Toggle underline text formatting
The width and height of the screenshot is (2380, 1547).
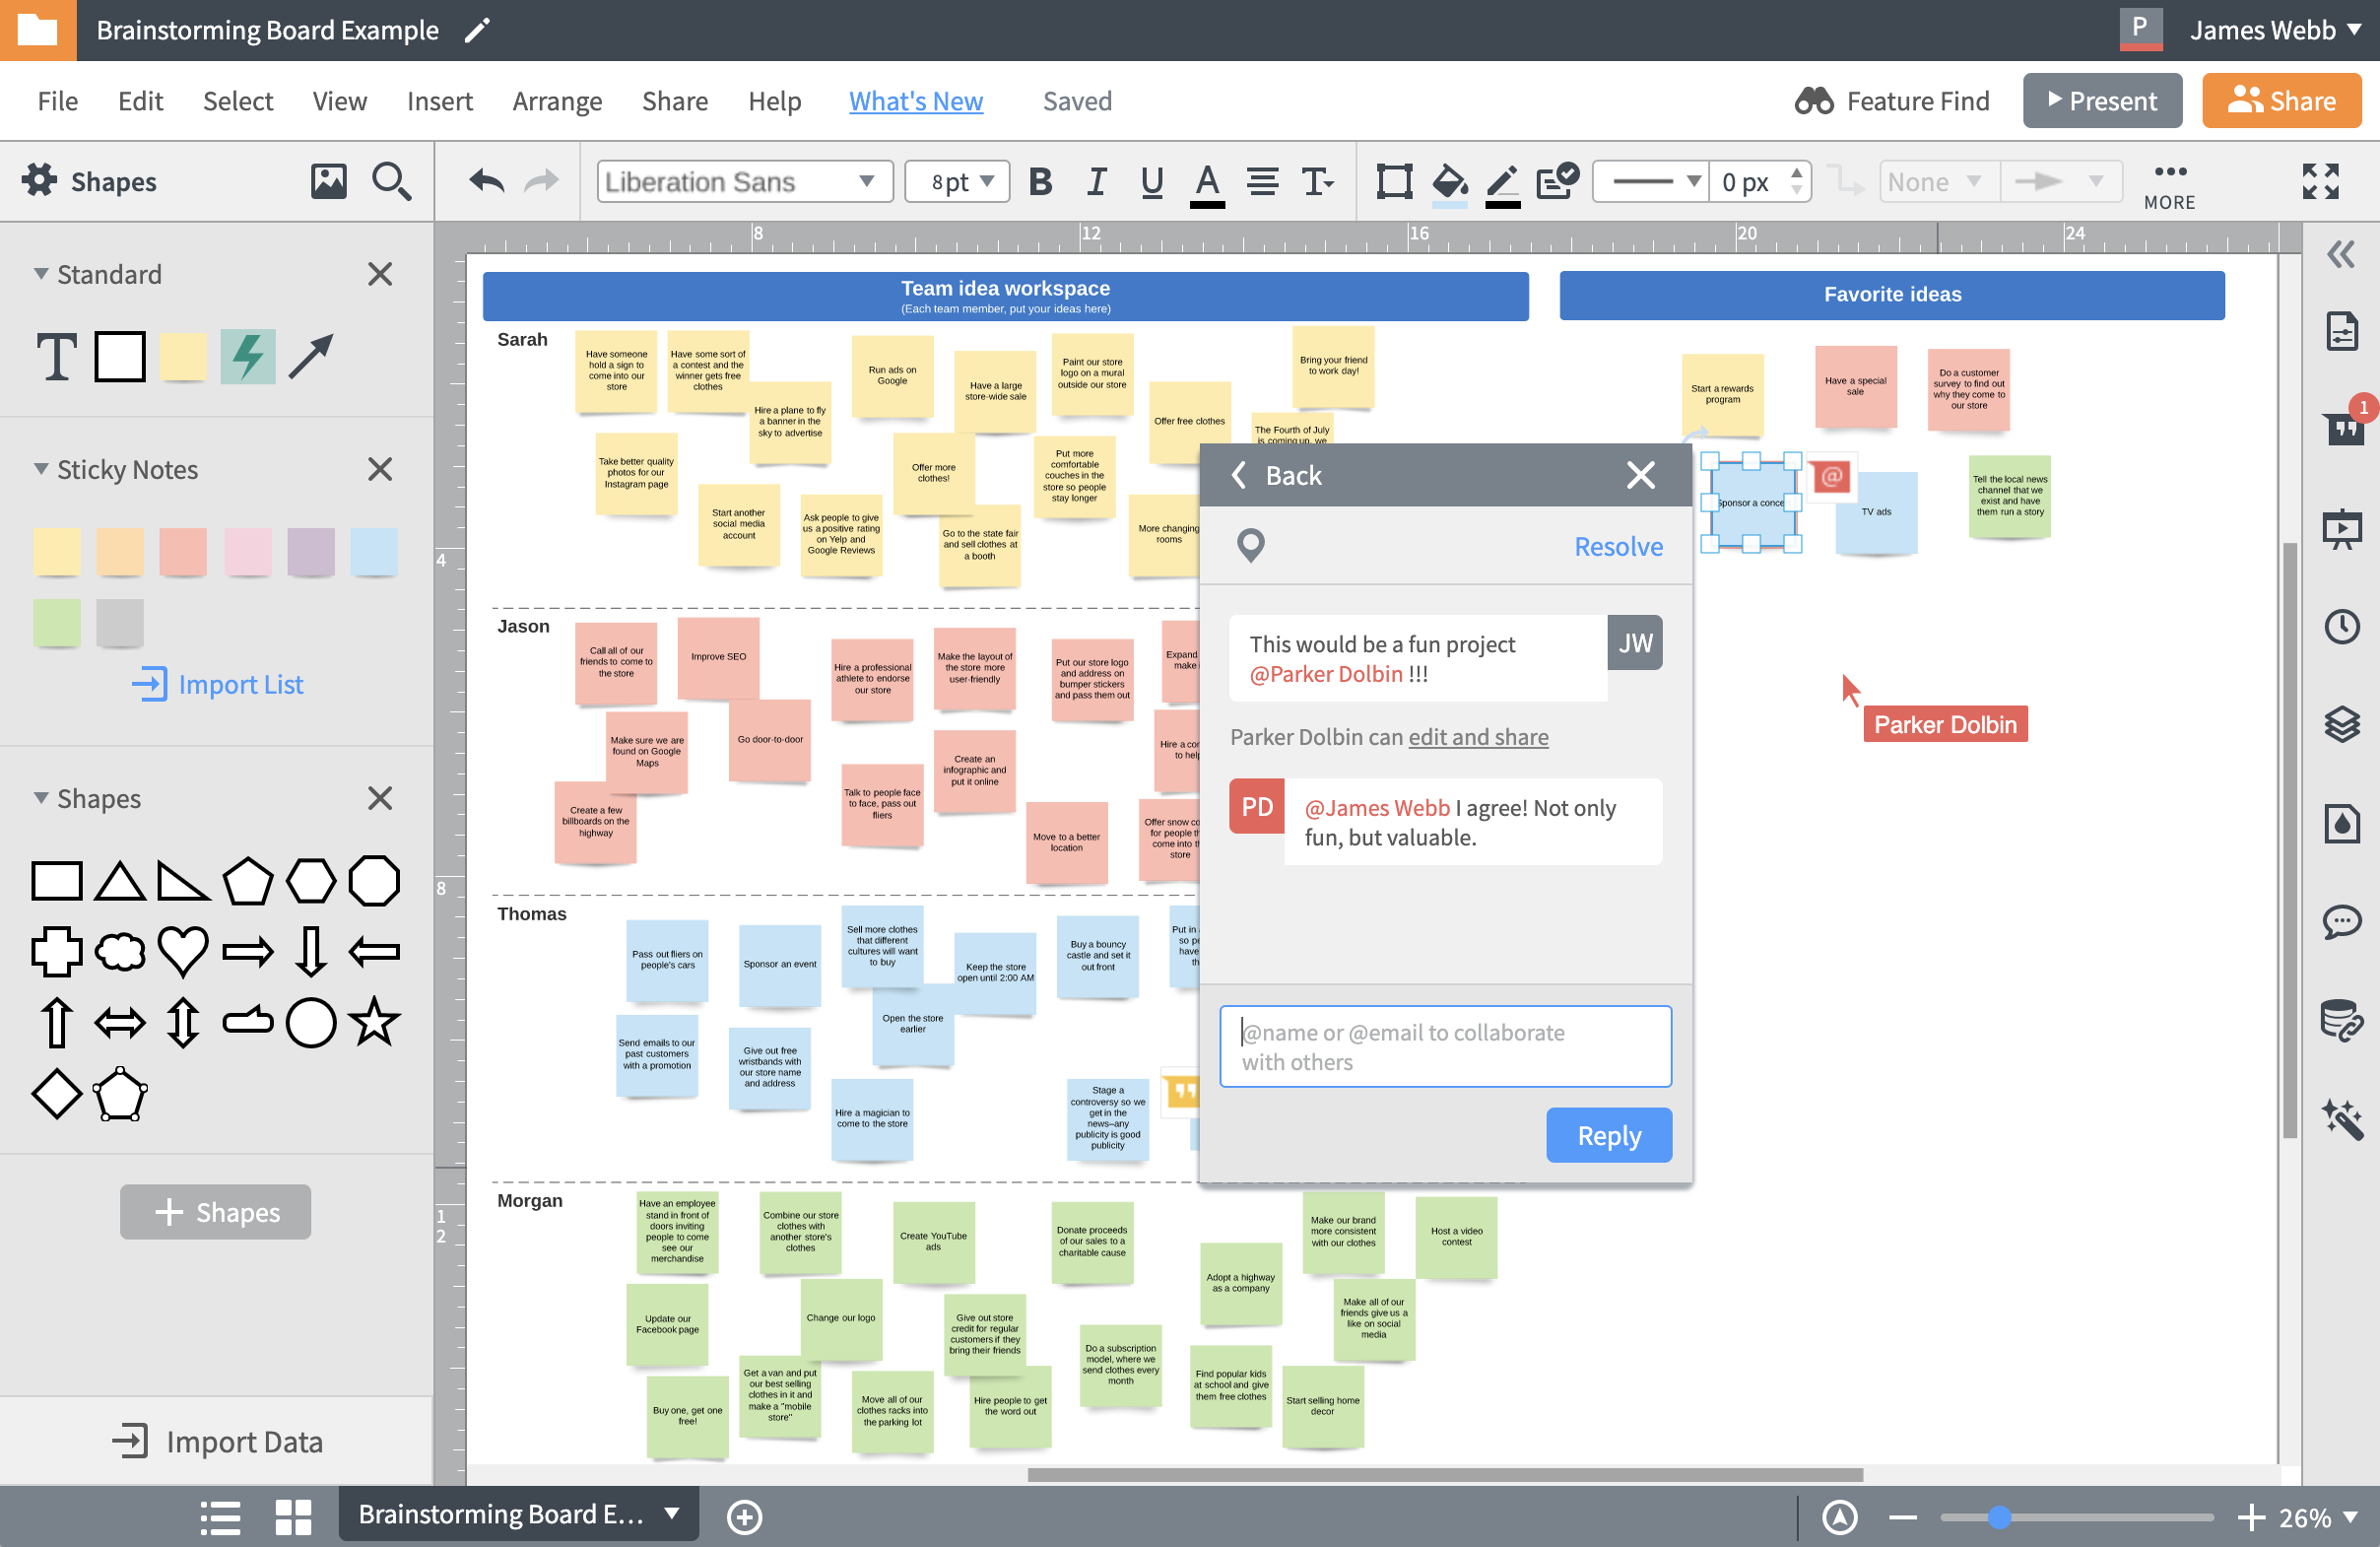[1151, 181]
